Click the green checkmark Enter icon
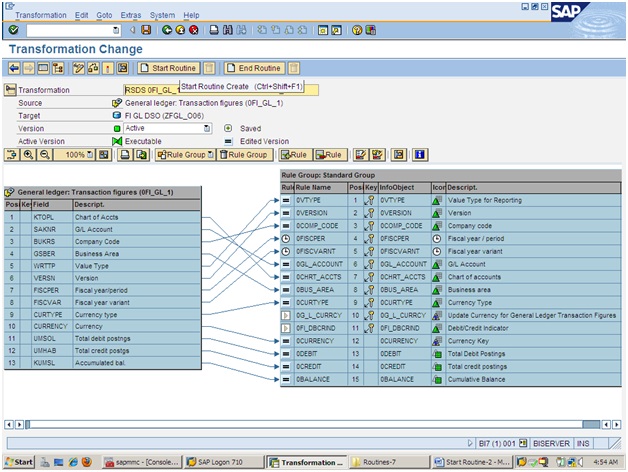 click(14, 30)
